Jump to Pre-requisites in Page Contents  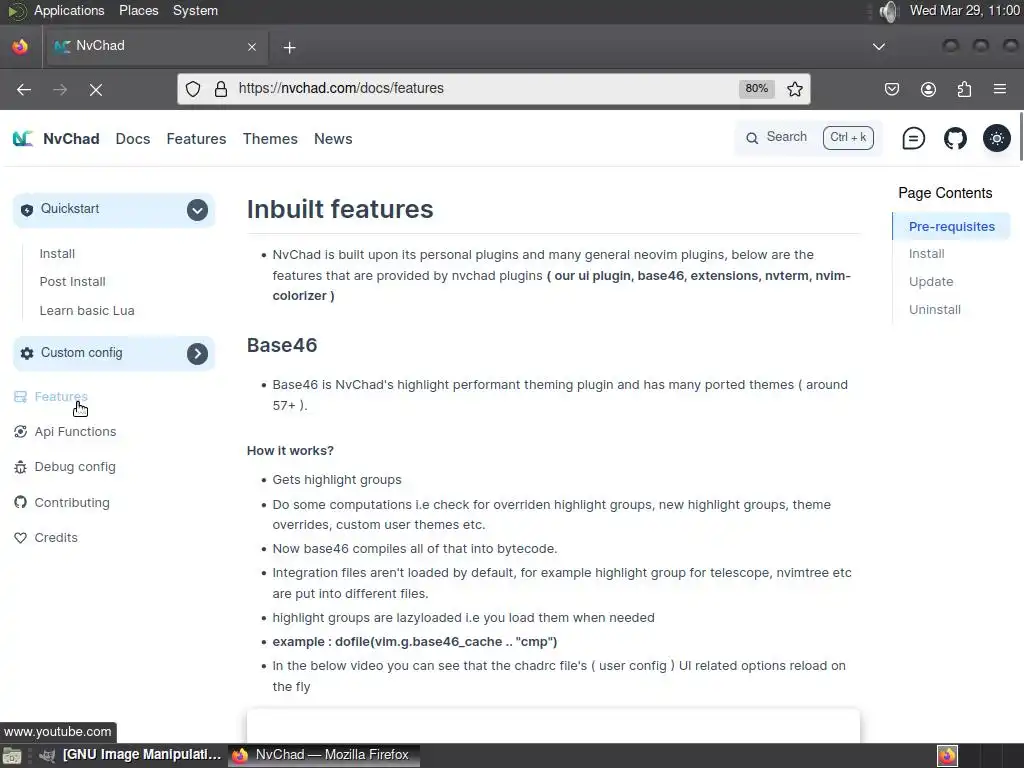(952, 227)
